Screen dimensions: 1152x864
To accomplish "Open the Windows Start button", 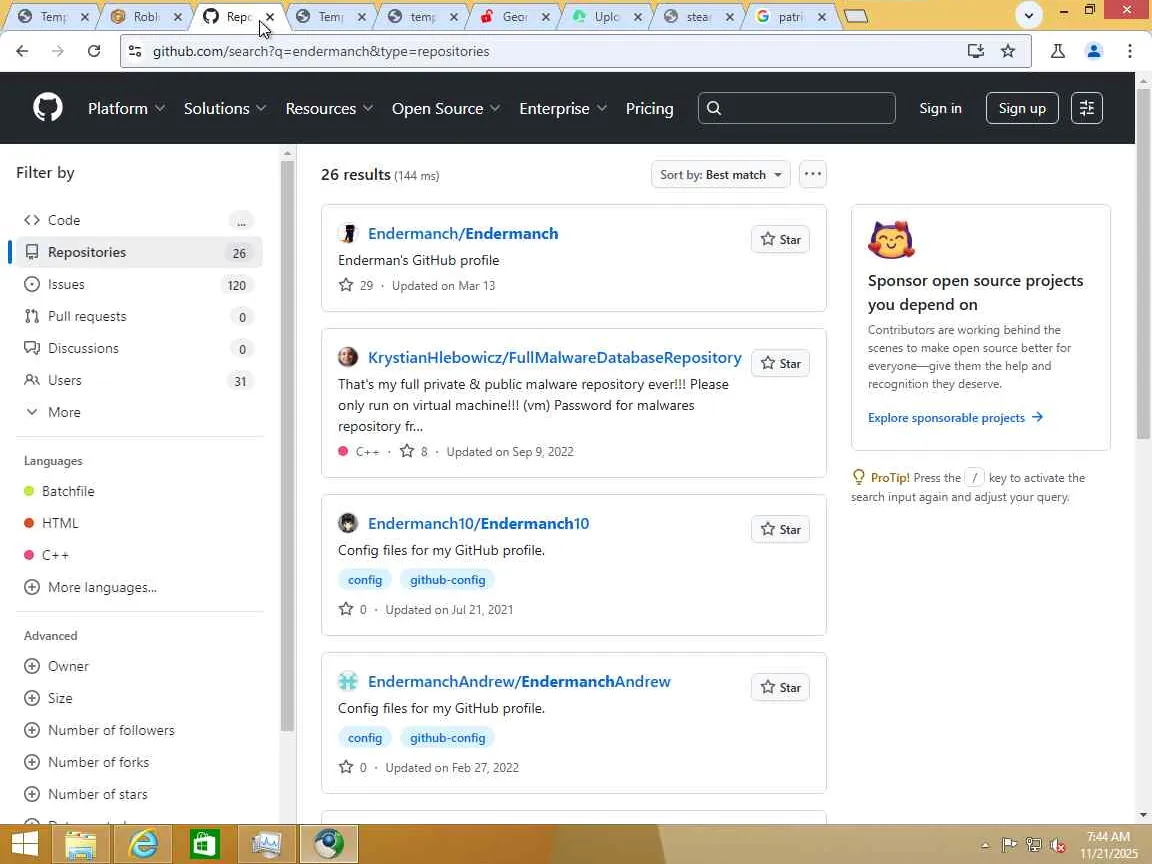I will tap(24, 843).
